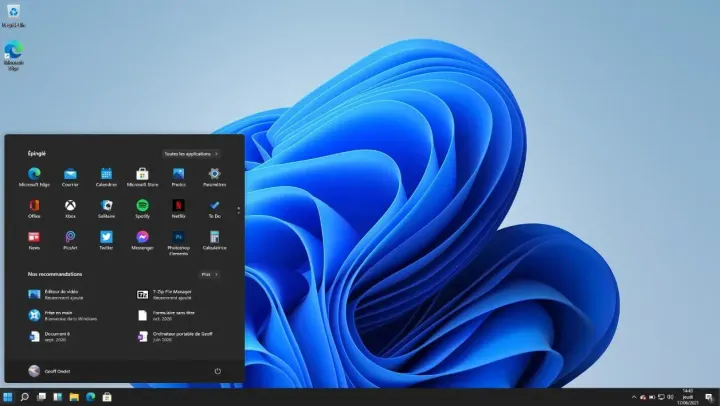Viewport: 720px width, 406px height.
Task: Launch Netflix from pinned apps
Action: click(178, 206)
